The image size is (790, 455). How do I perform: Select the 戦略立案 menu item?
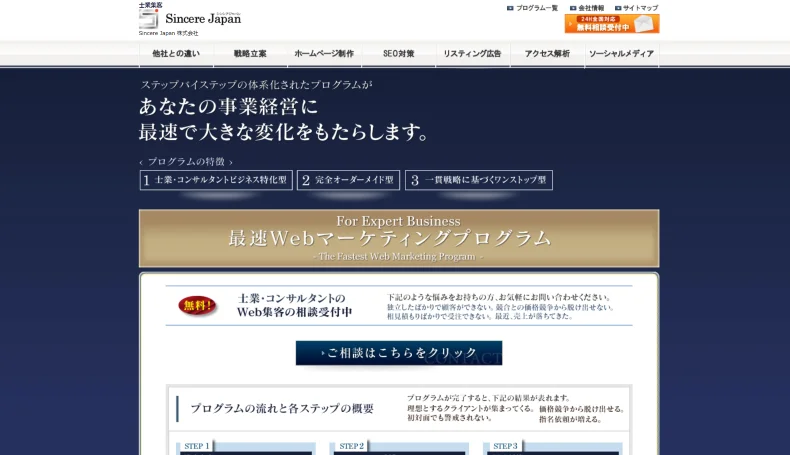tap(250, 54)
